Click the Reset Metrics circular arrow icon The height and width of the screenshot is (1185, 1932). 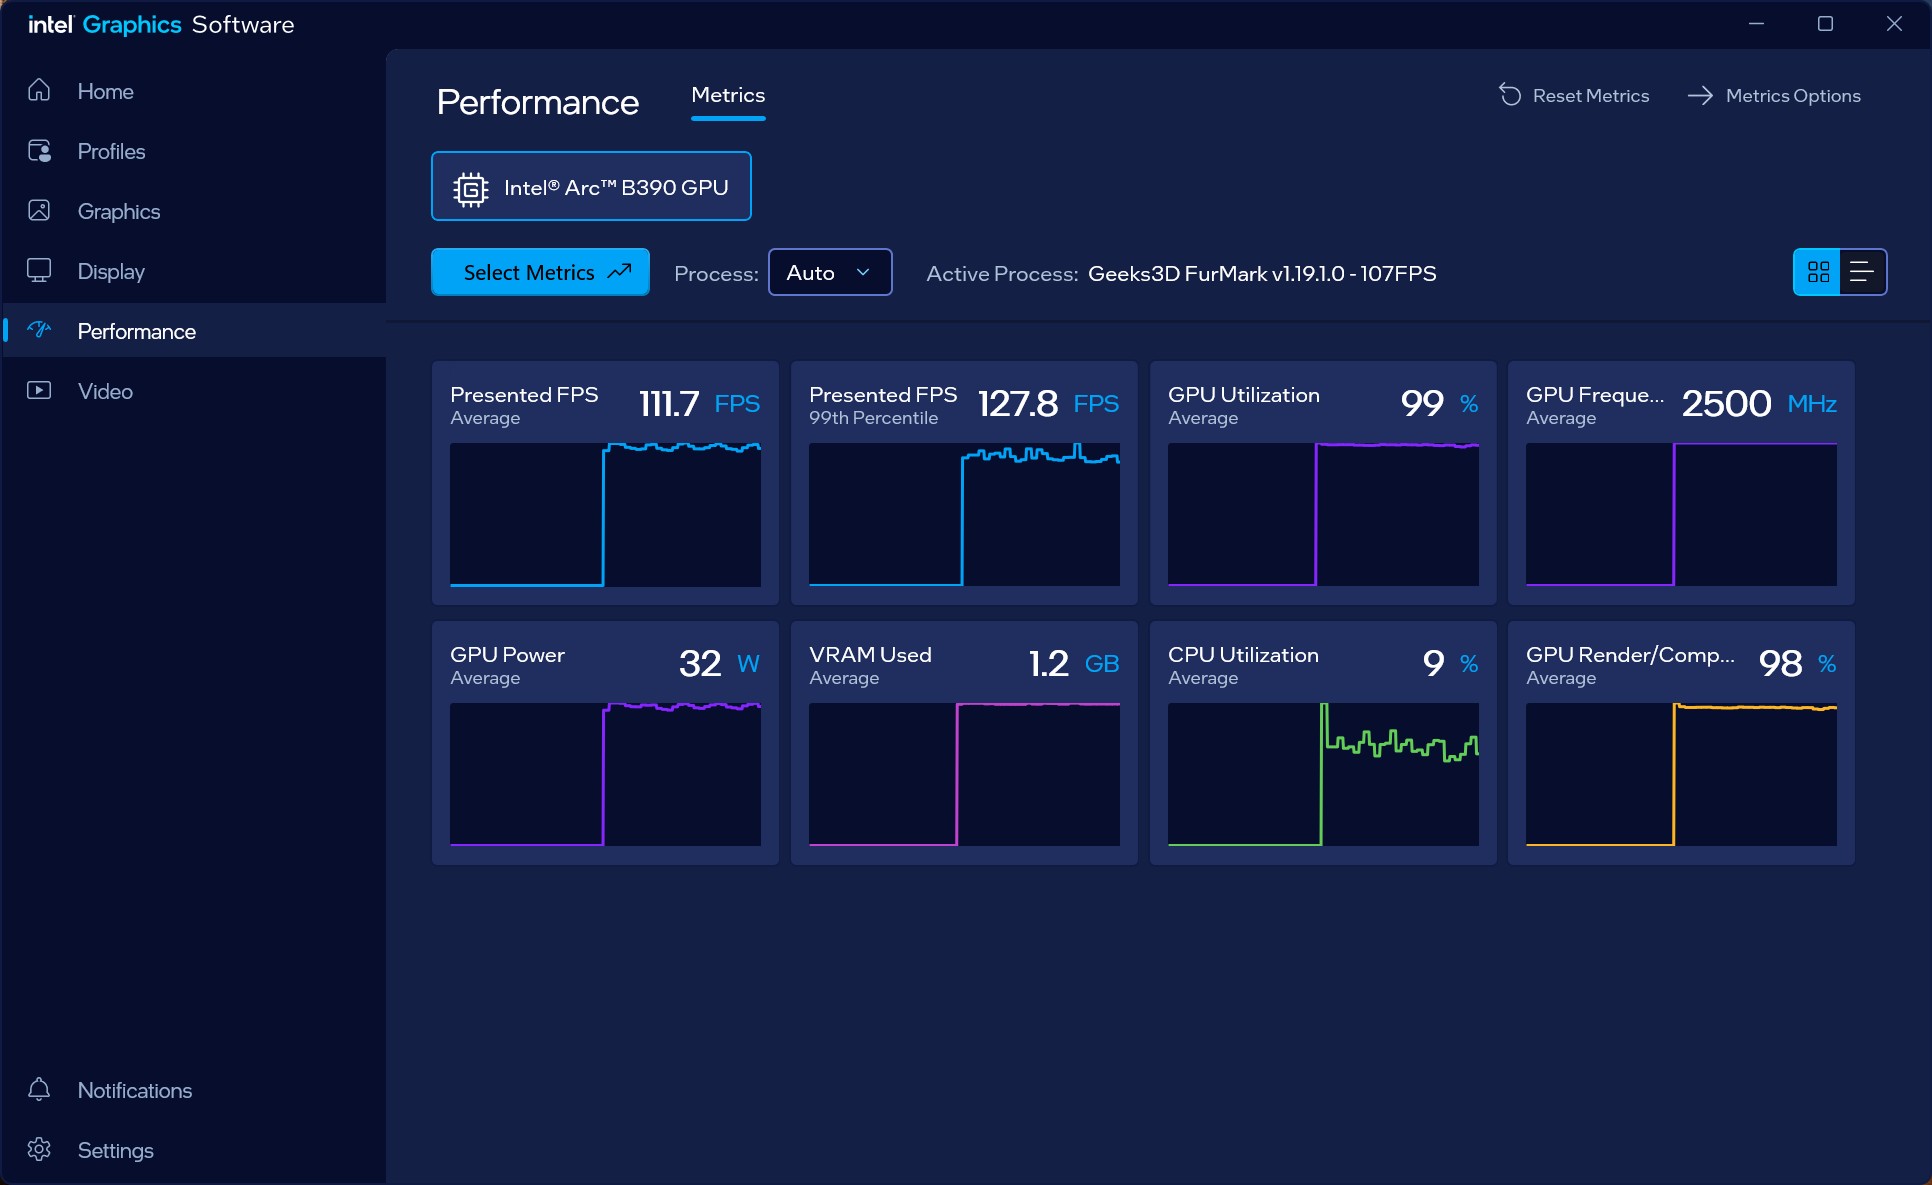pyautogui.click(x=1510, y=95)
